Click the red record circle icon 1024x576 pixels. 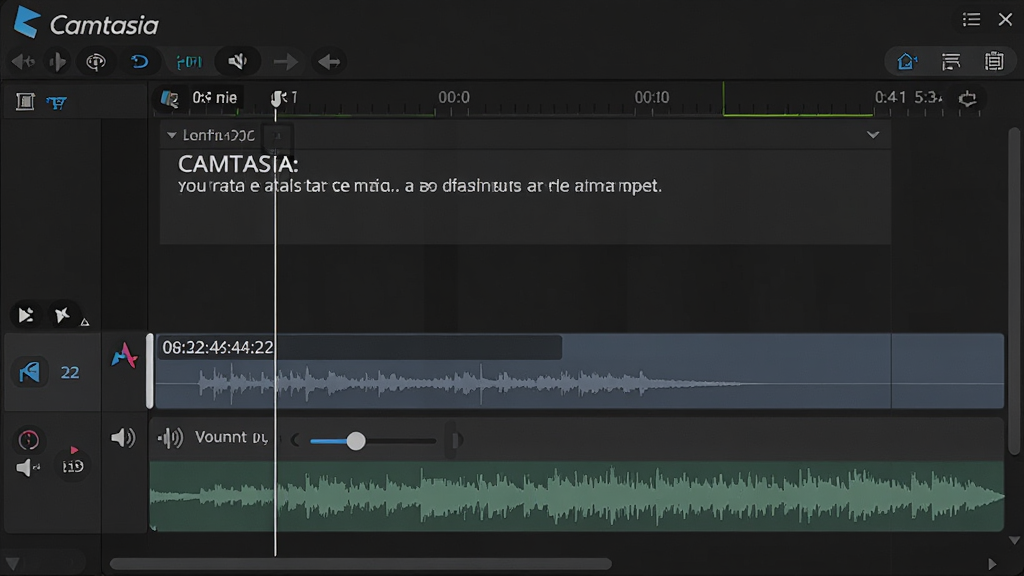click(x=28, y=440)
